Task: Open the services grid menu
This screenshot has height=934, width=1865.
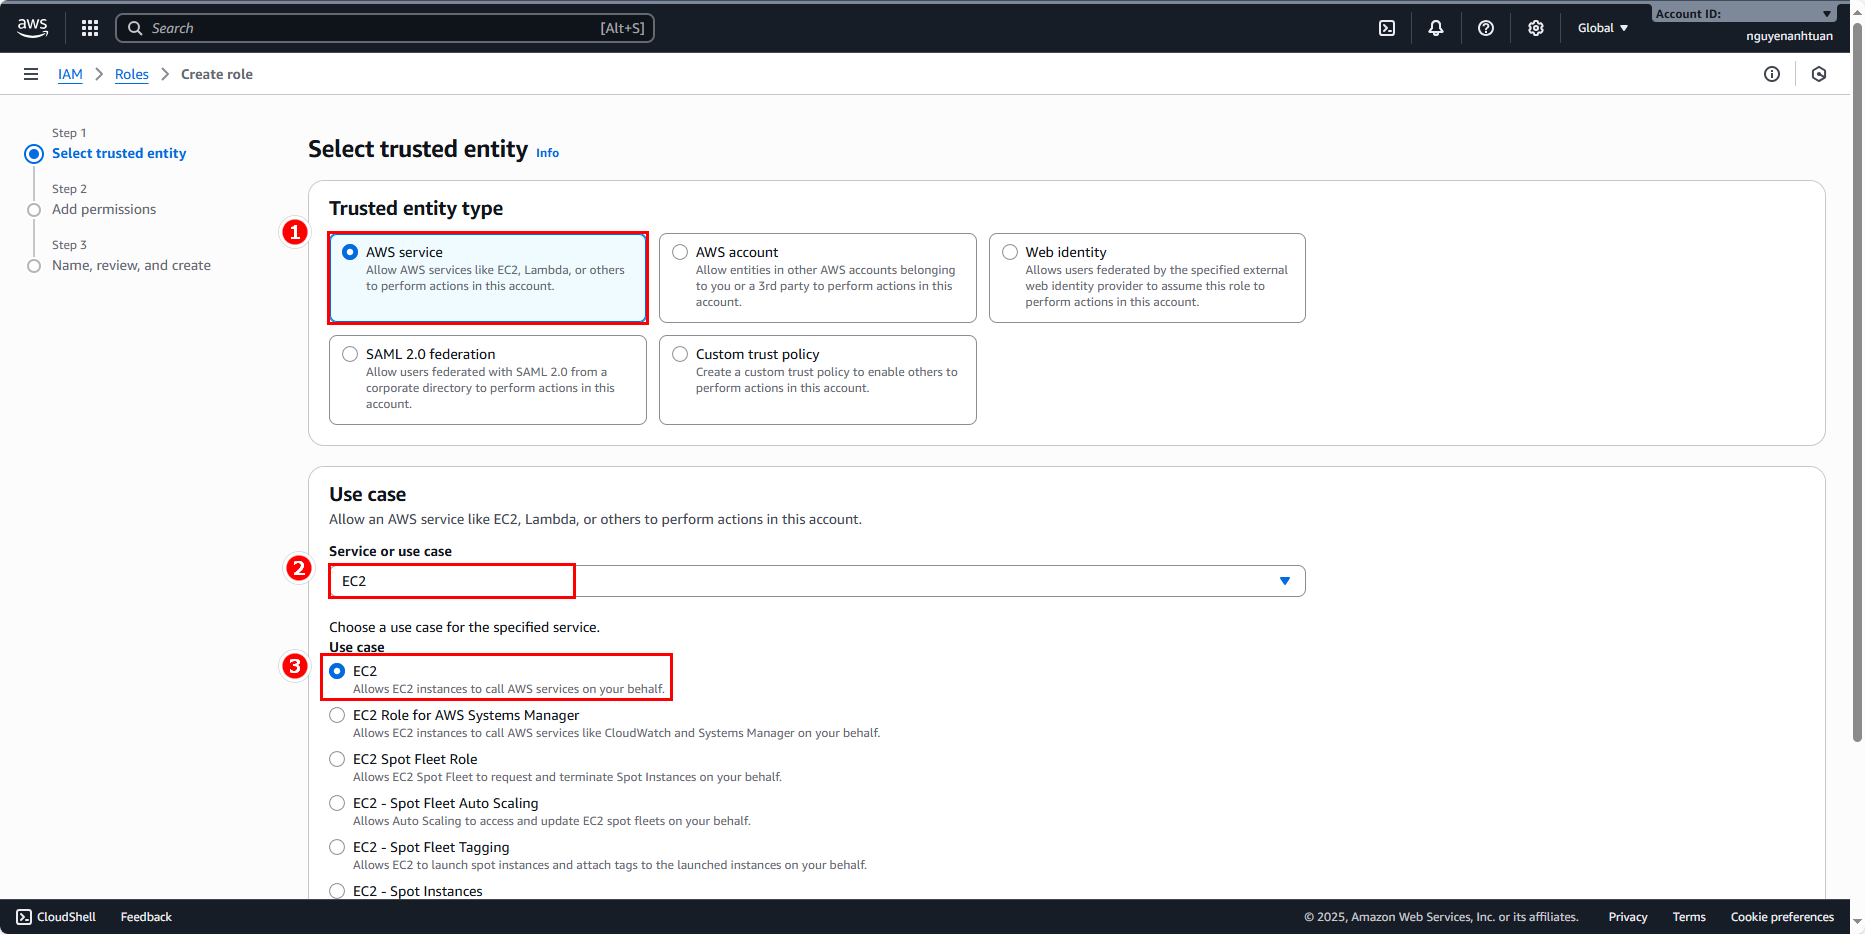Action: pyautogui.click(x=90, y=28)
